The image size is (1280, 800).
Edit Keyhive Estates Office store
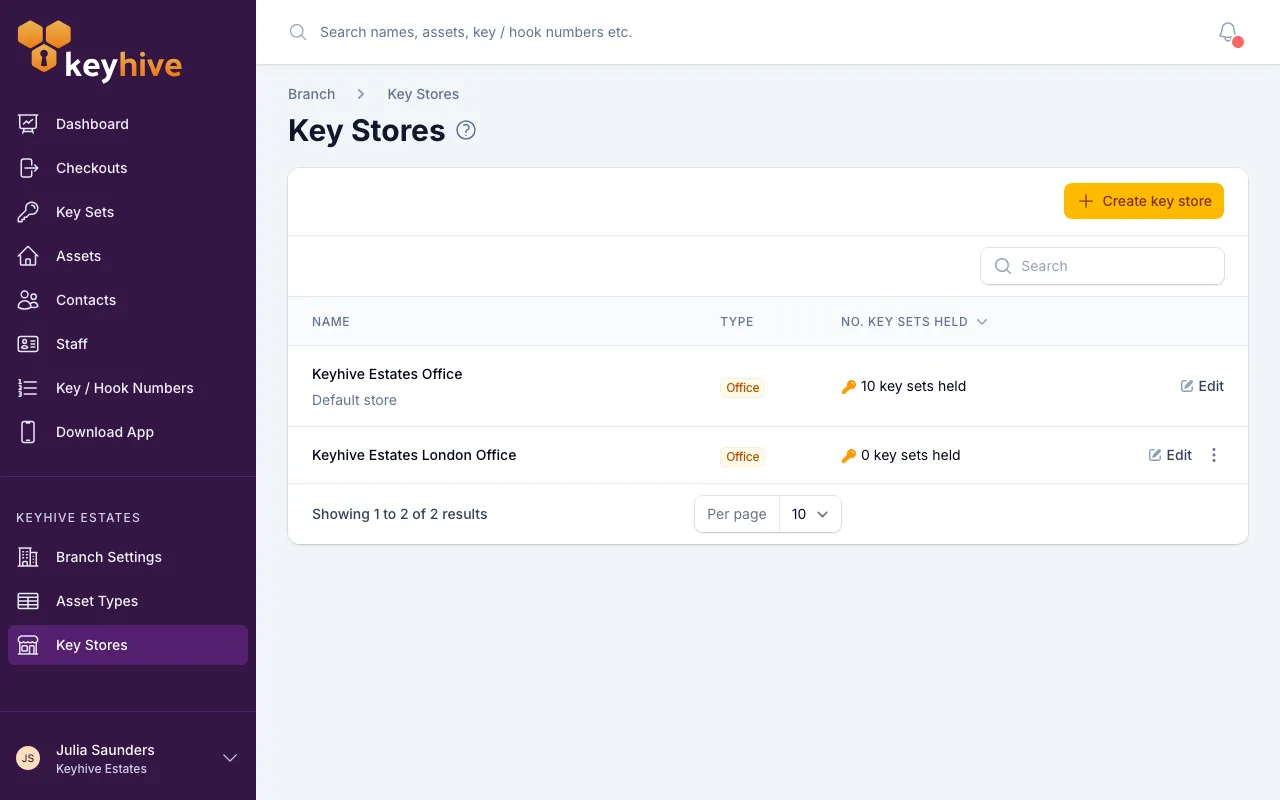[x=1202, y=386]
